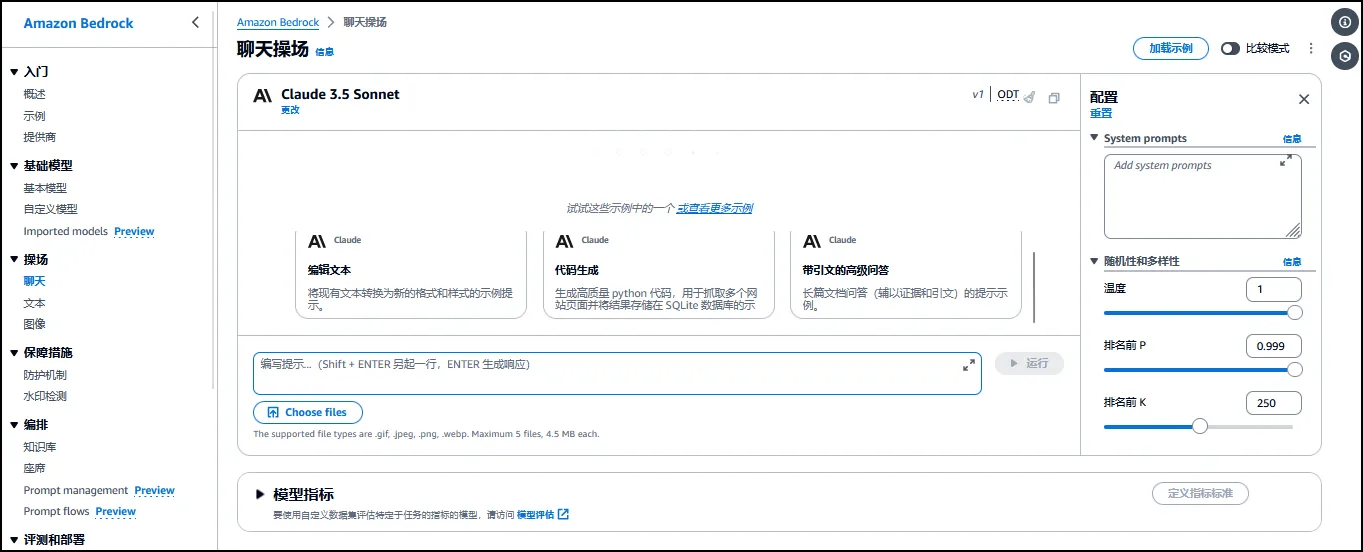
Task: Click the Claude logo on 编辑文本 card
Action: click(318, 240)
